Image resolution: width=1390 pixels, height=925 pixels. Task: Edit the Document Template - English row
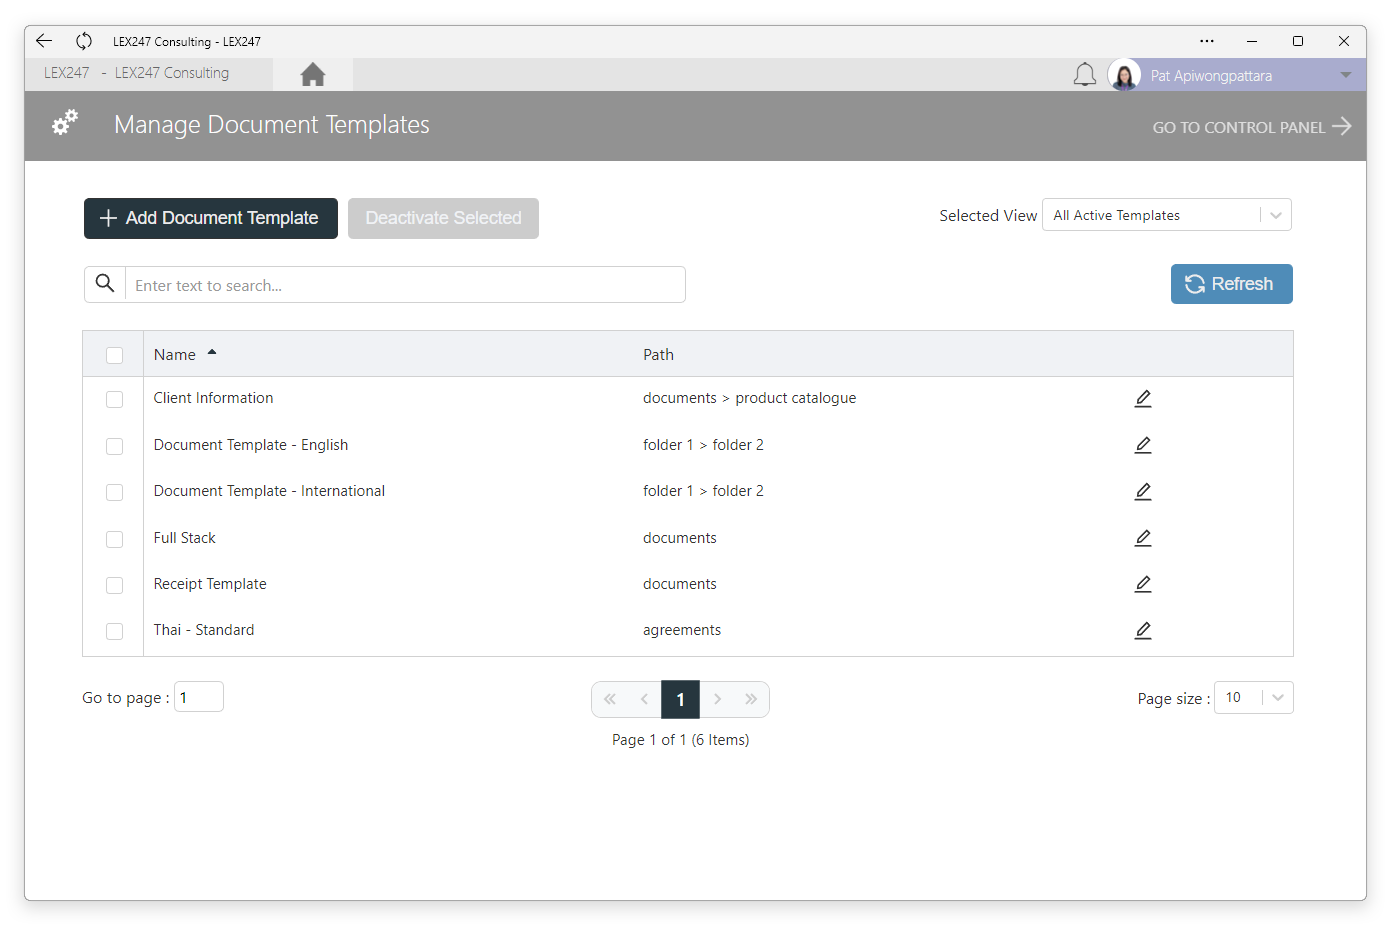coord(1143,445)
